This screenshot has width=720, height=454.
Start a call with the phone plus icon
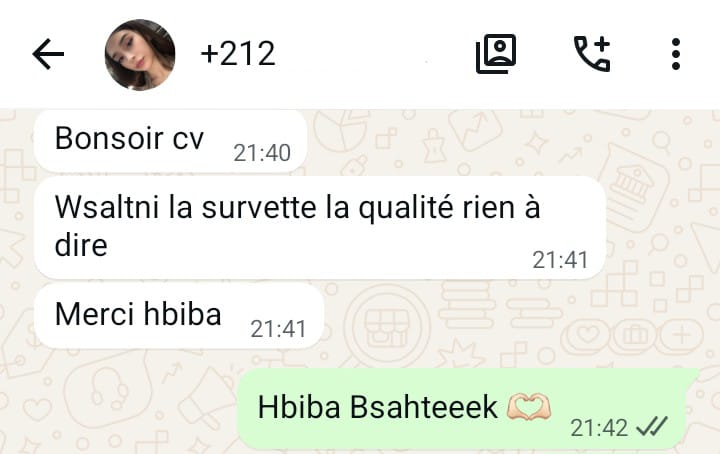(592, 54)
